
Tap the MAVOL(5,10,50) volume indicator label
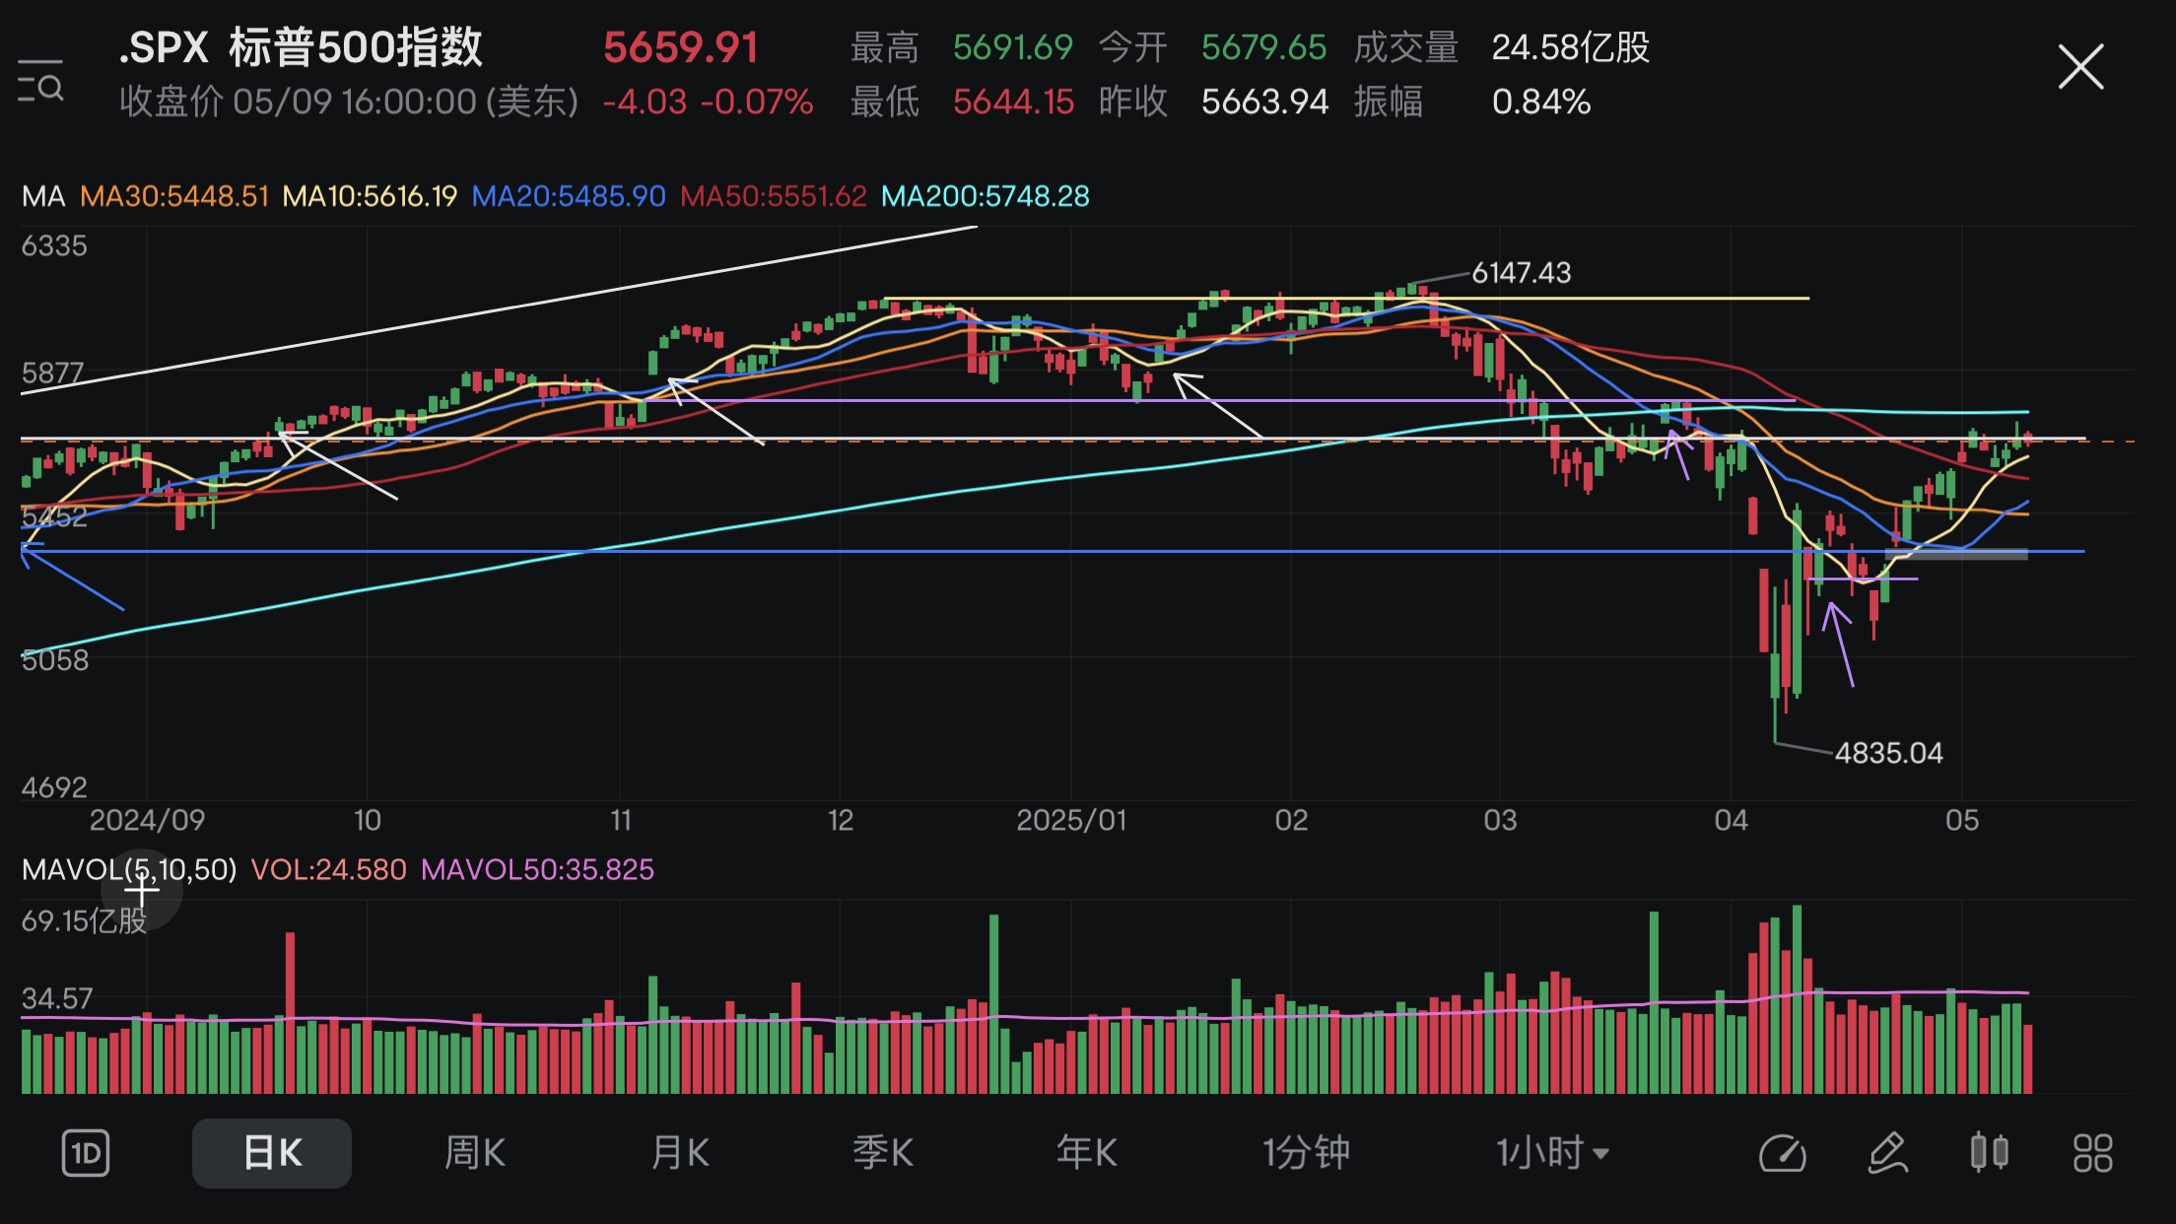click(129, 870)
